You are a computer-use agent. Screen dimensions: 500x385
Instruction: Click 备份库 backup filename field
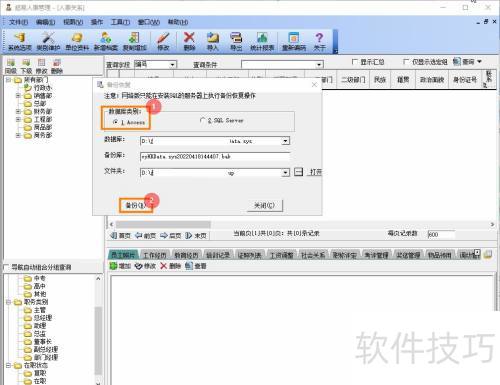(x=215, y=156)
